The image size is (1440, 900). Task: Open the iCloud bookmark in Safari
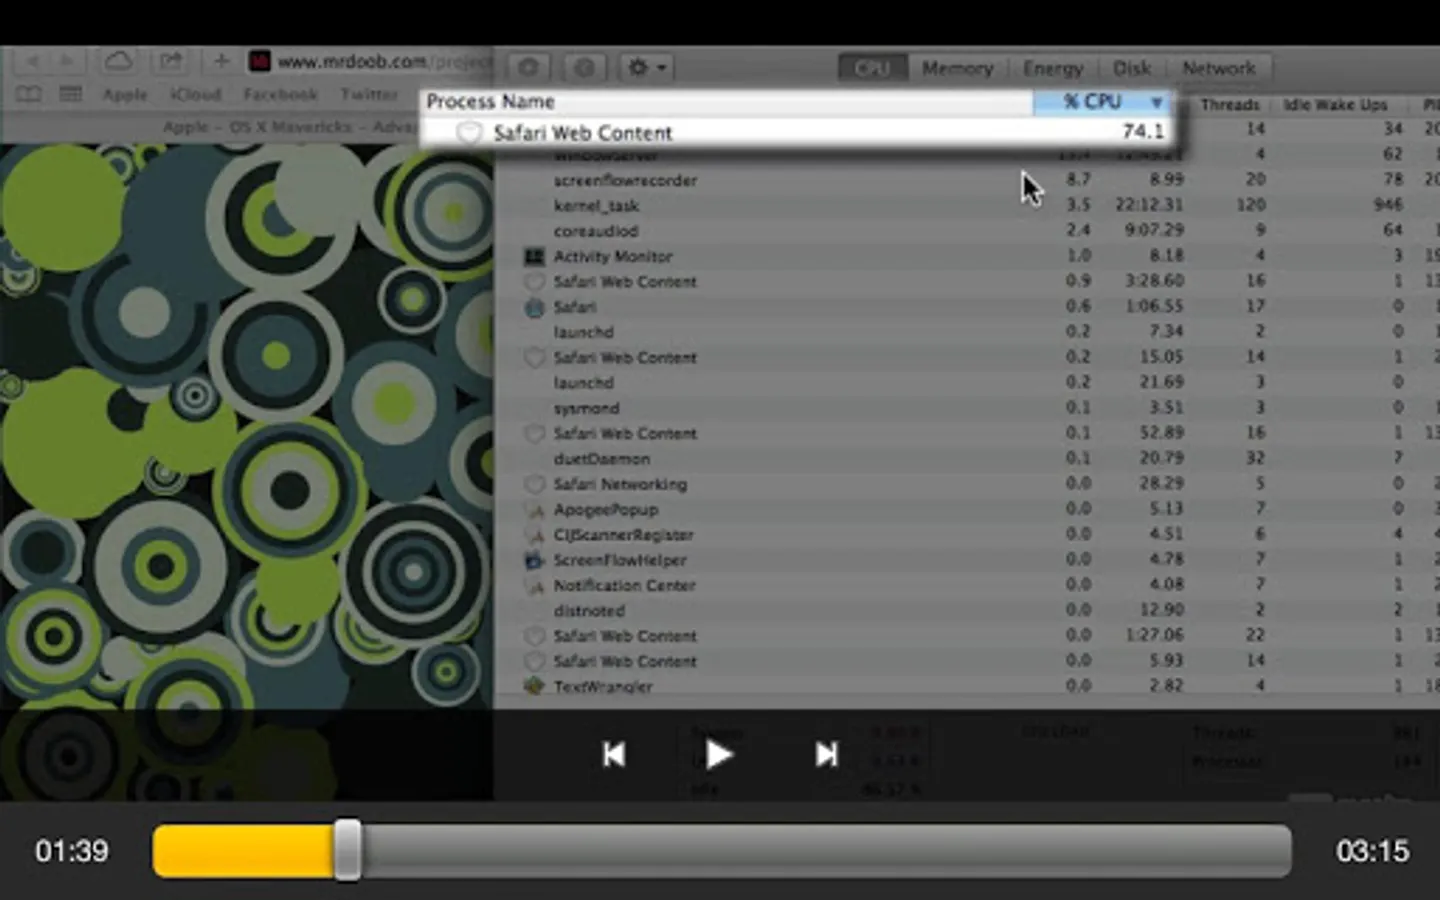coord(195,94)
